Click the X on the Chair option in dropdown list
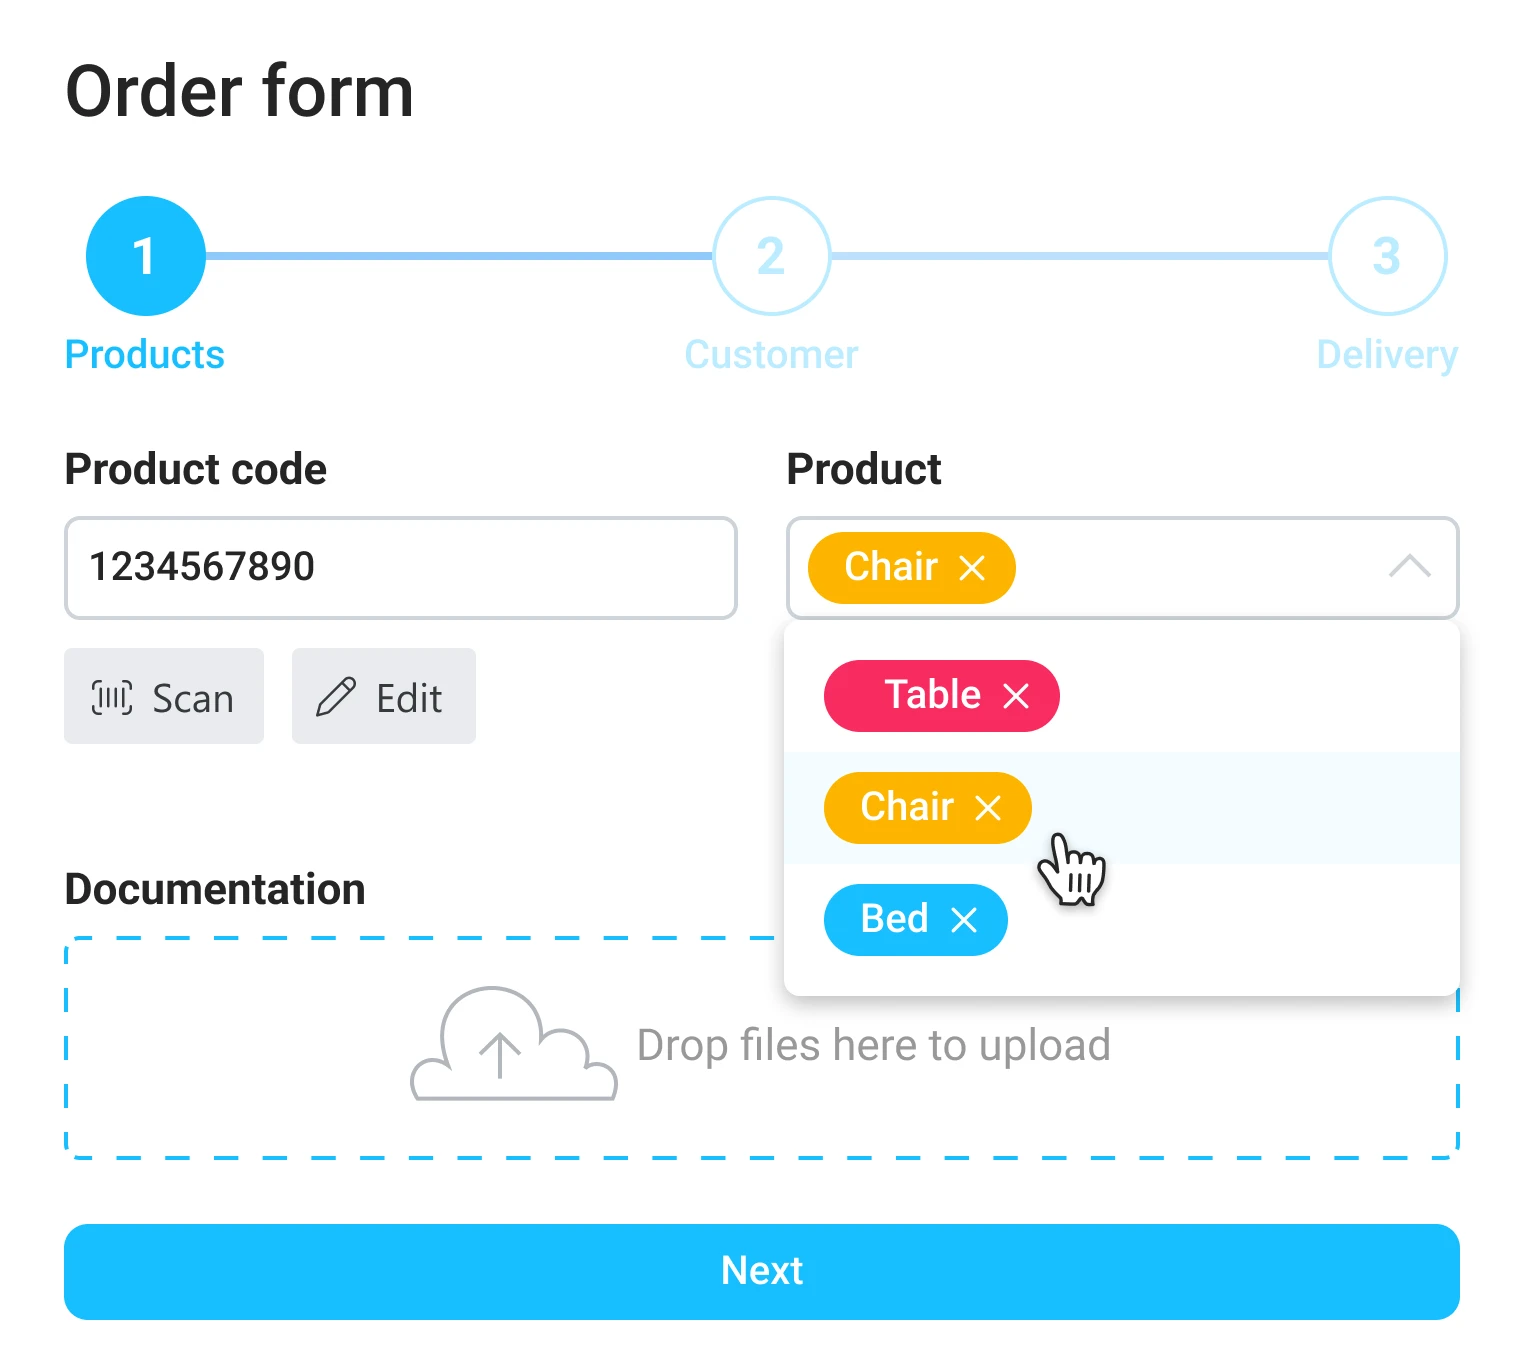 (x=988, y=808)
